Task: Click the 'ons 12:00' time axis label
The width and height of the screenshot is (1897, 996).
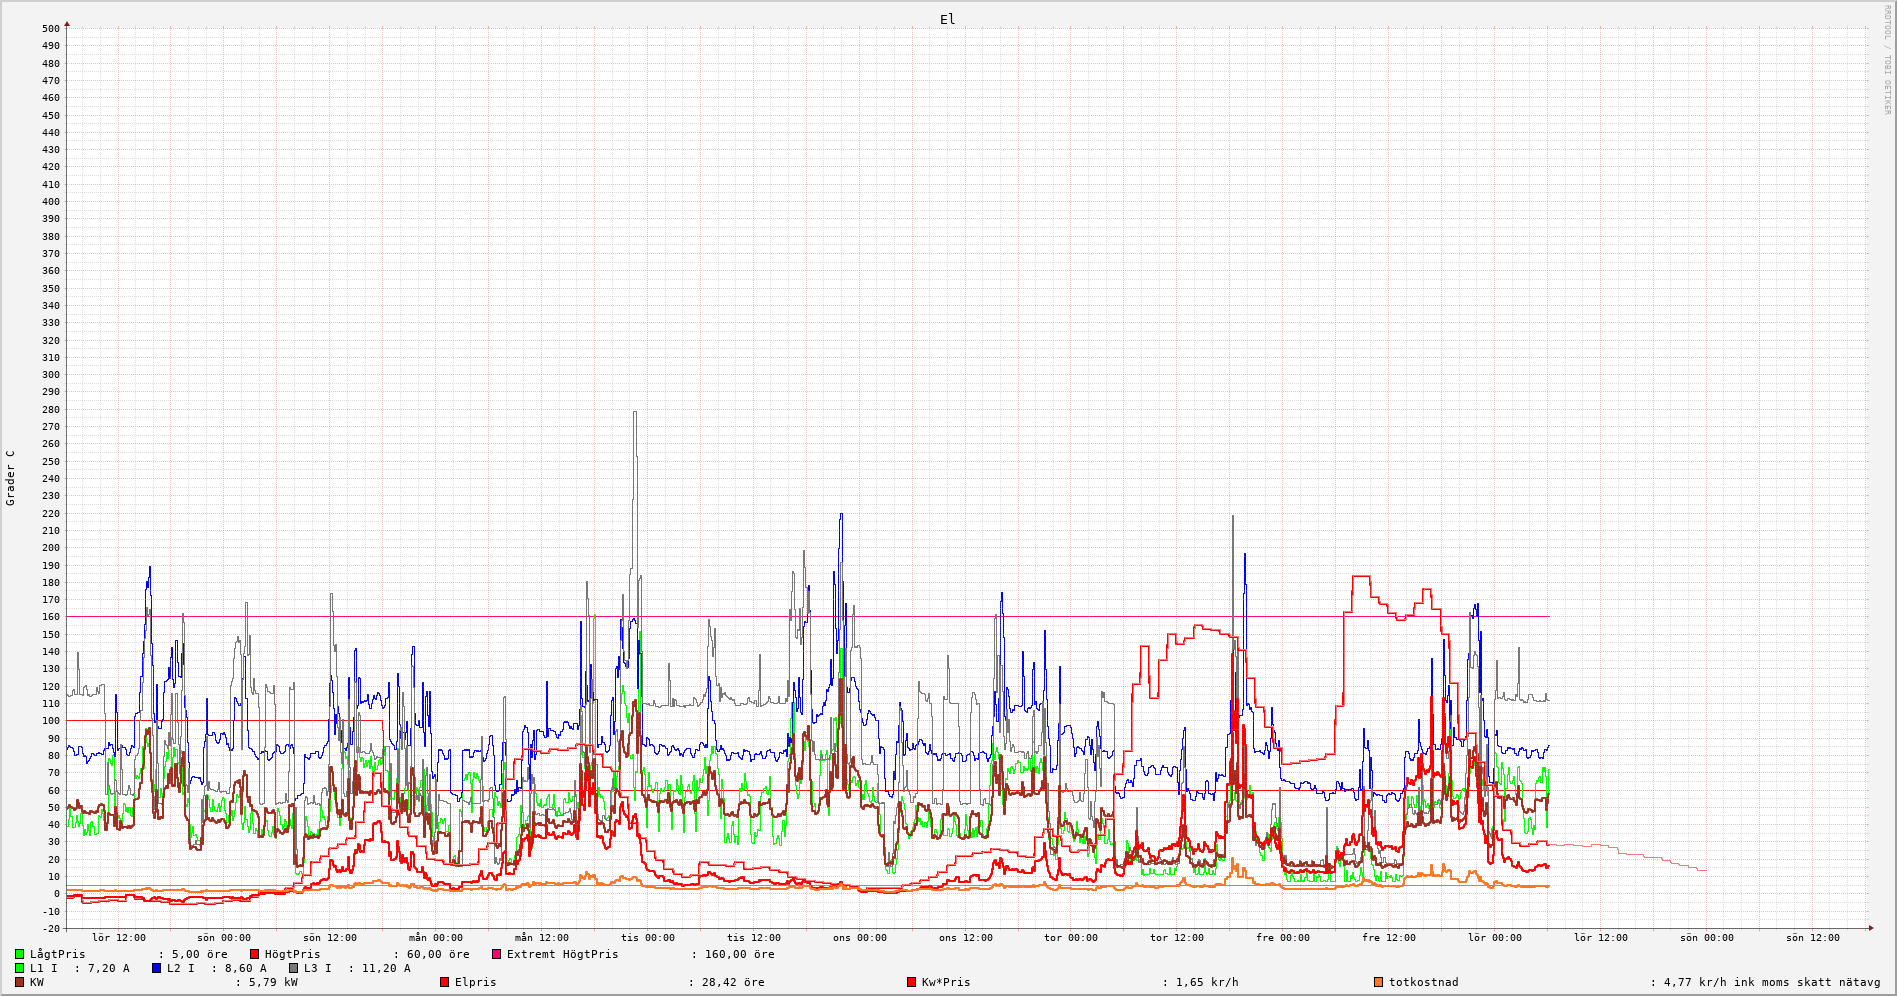Action: [966, 938]
